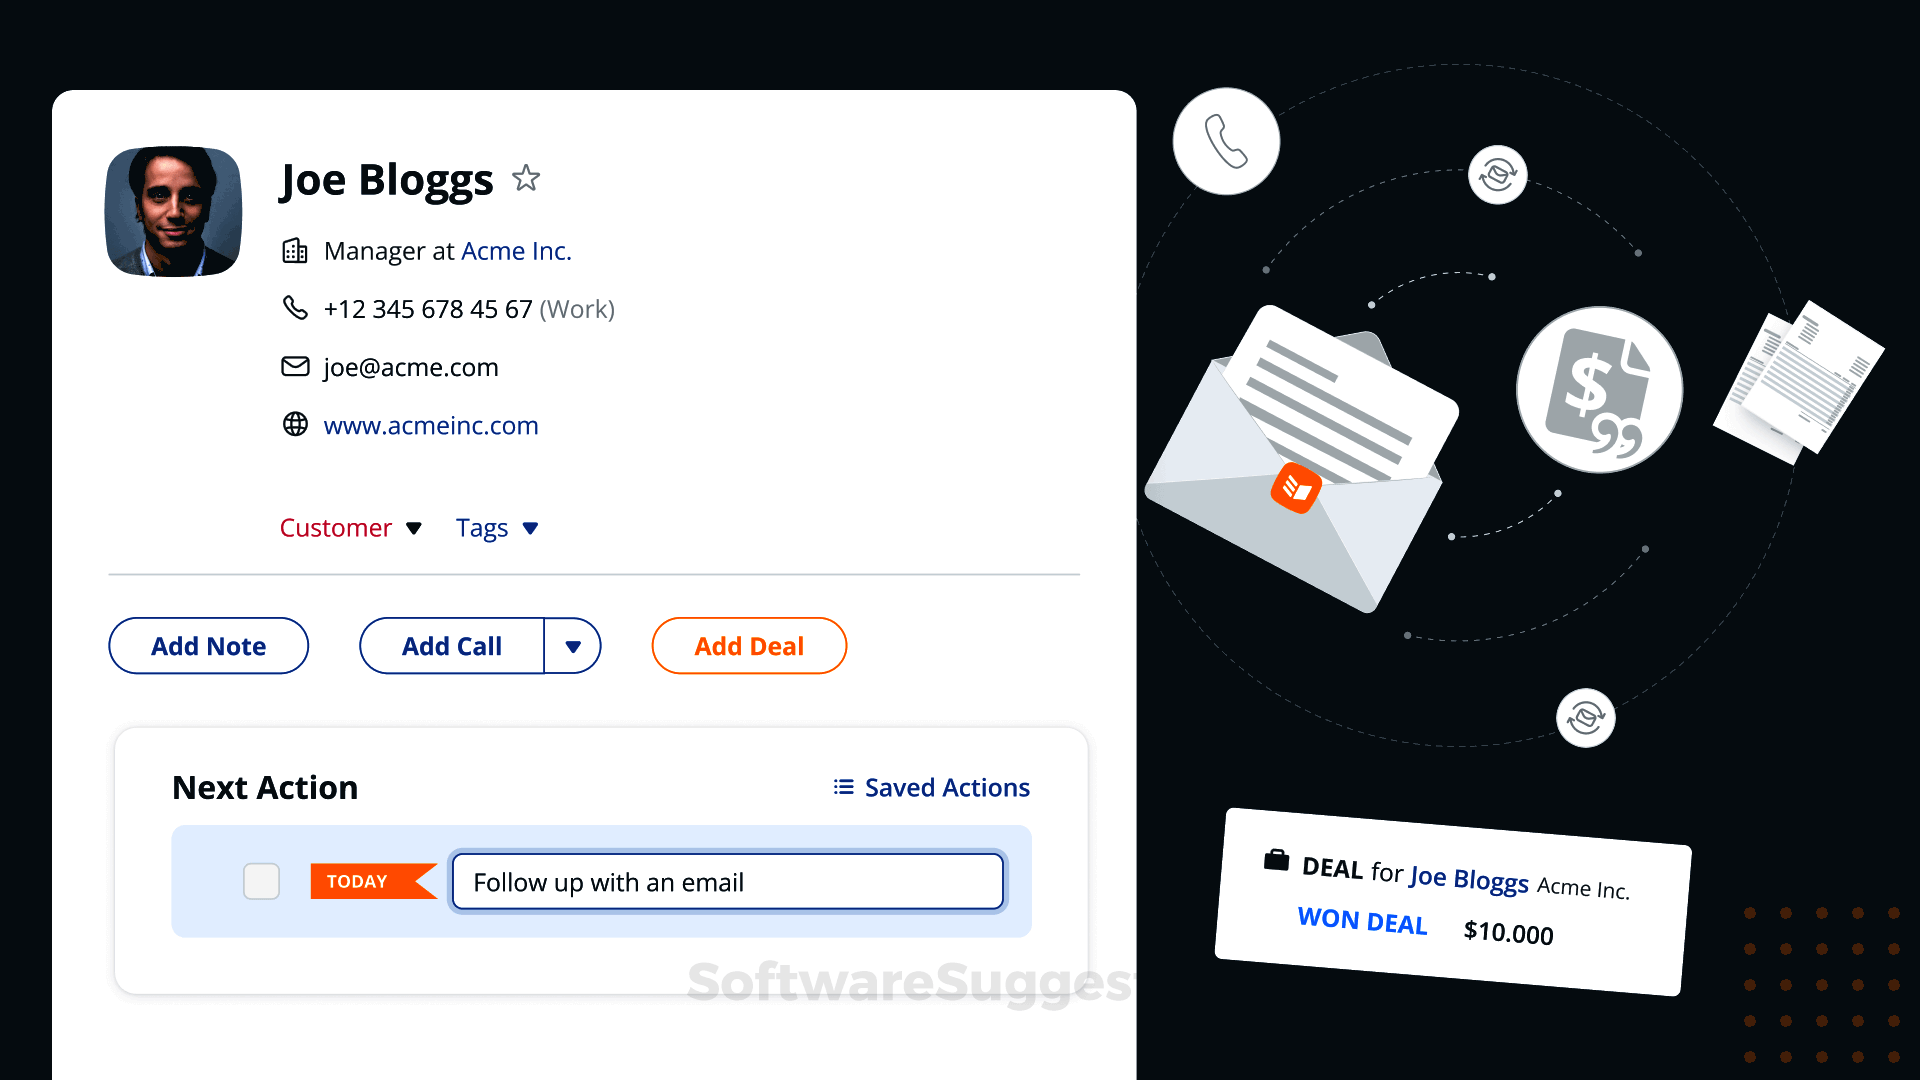This screenshot has height=1080, width=1920.
Task: Click the globe icon beside the website
Action: [295, 425]
